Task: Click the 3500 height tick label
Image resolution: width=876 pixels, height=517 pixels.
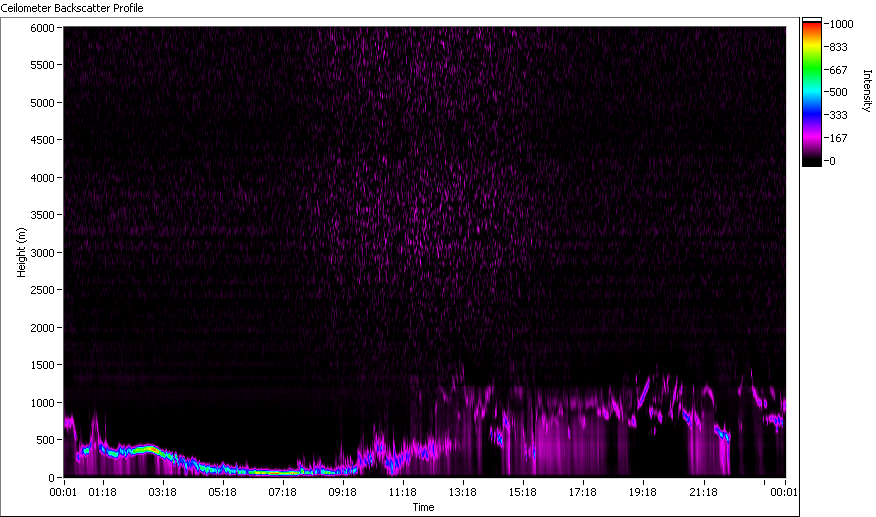Action: pyautogui.click(x=42, y=215)
